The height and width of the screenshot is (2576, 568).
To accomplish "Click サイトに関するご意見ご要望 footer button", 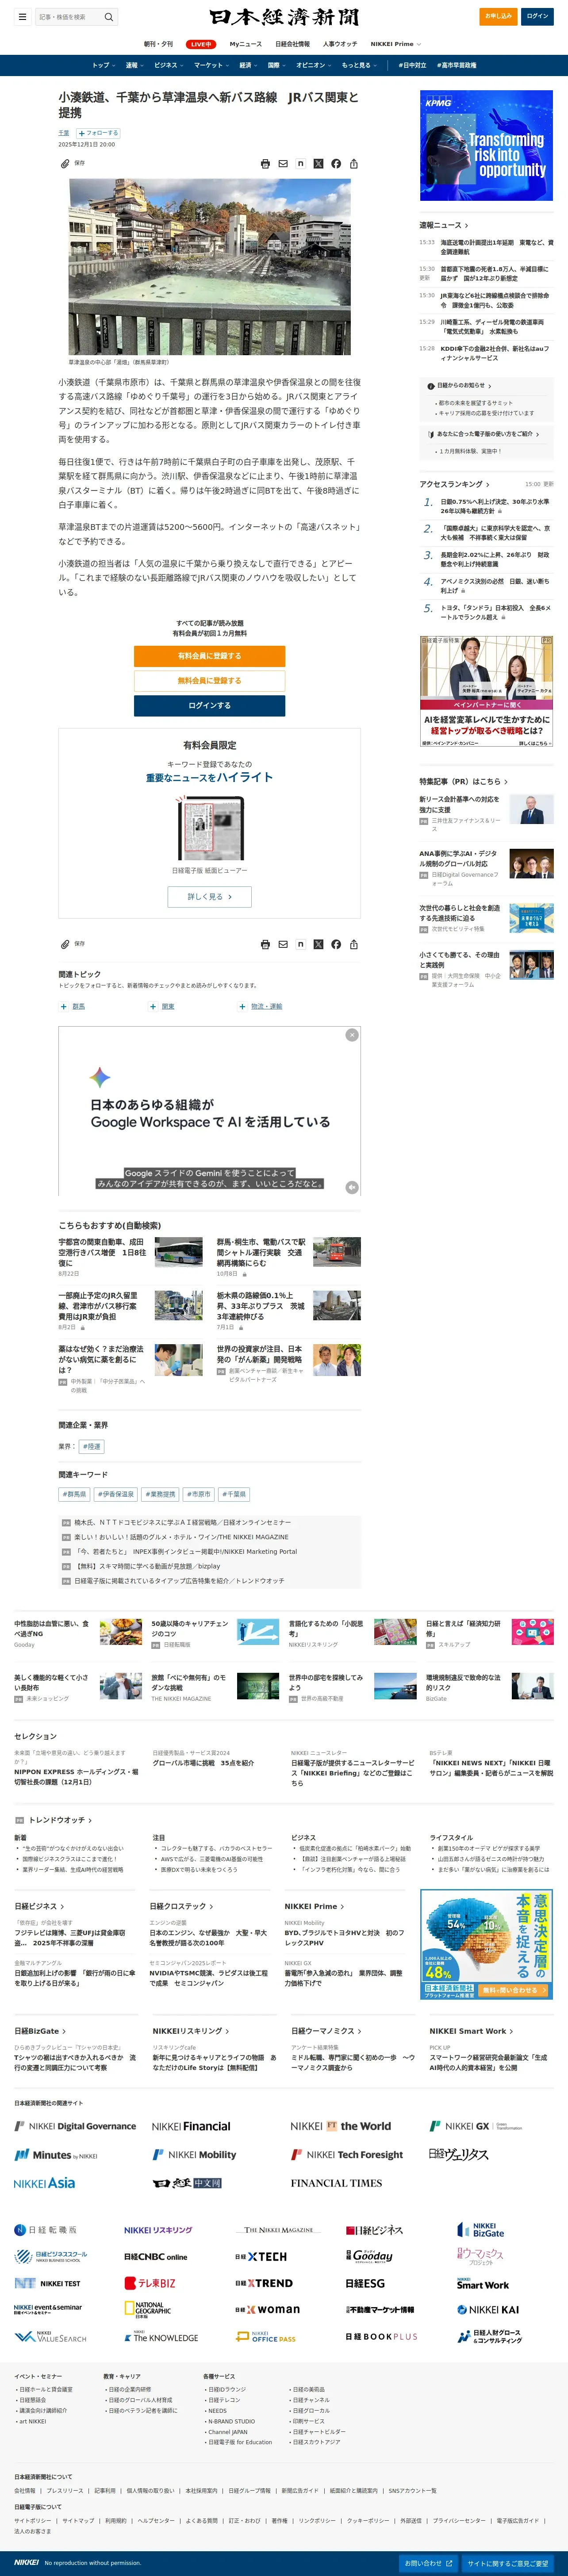I will coord(507,2563).
